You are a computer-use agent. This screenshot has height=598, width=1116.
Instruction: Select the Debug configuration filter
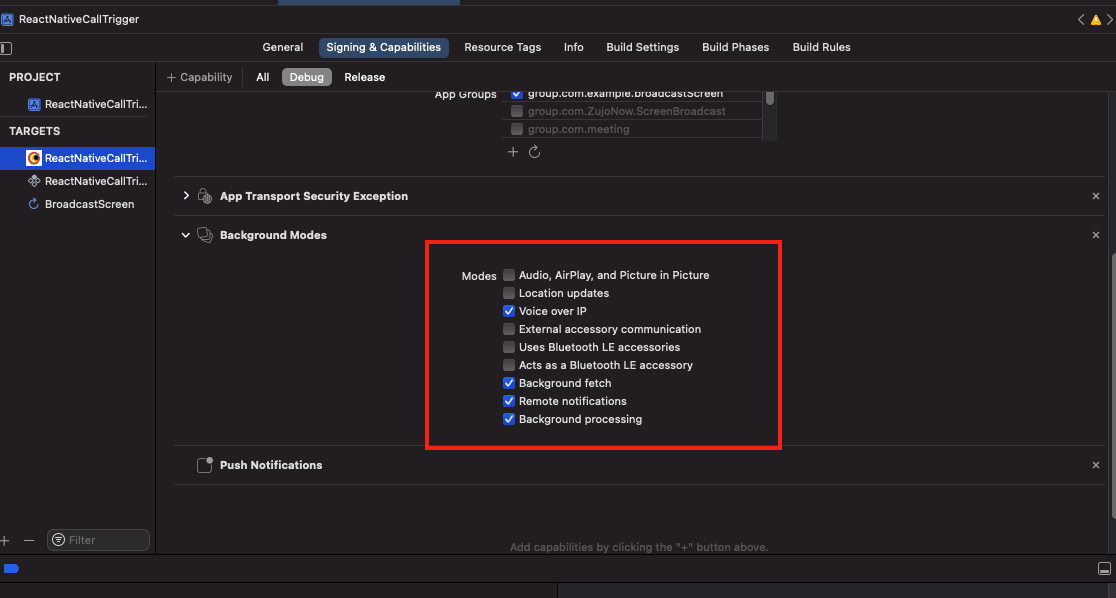[x=307, y=78]
